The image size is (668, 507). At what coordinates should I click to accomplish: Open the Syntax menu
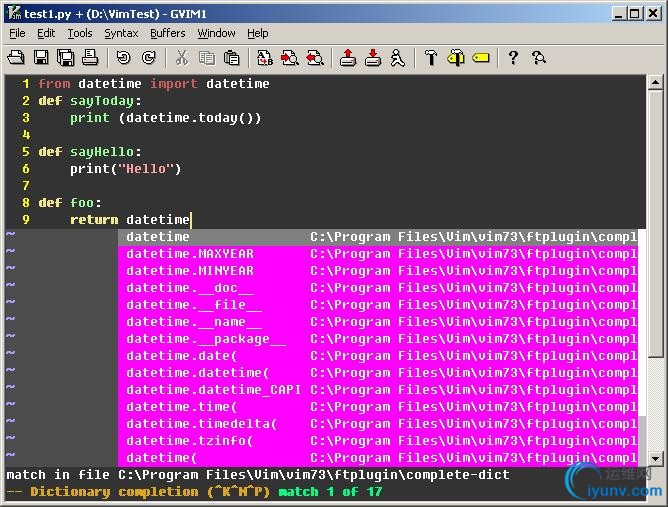(x=121, y=33)
